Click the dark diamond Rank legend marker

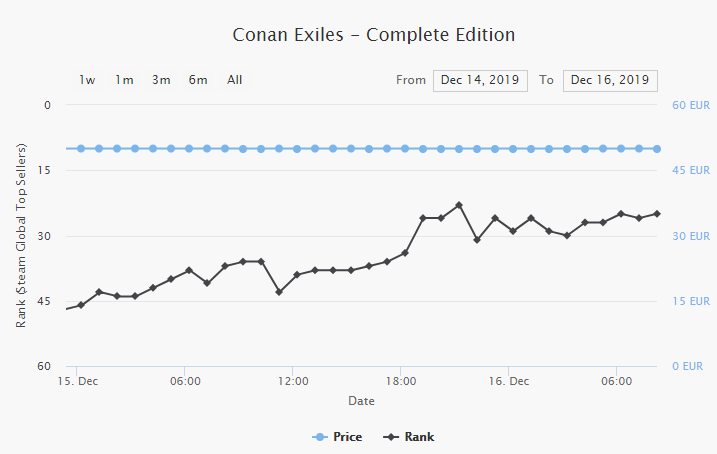click(x=393, y=437)
